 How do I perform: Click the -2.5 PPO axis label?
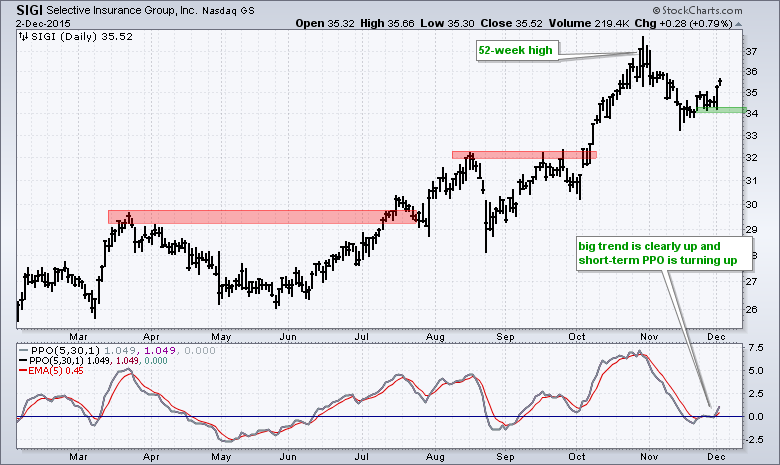[x=754, y=440]
